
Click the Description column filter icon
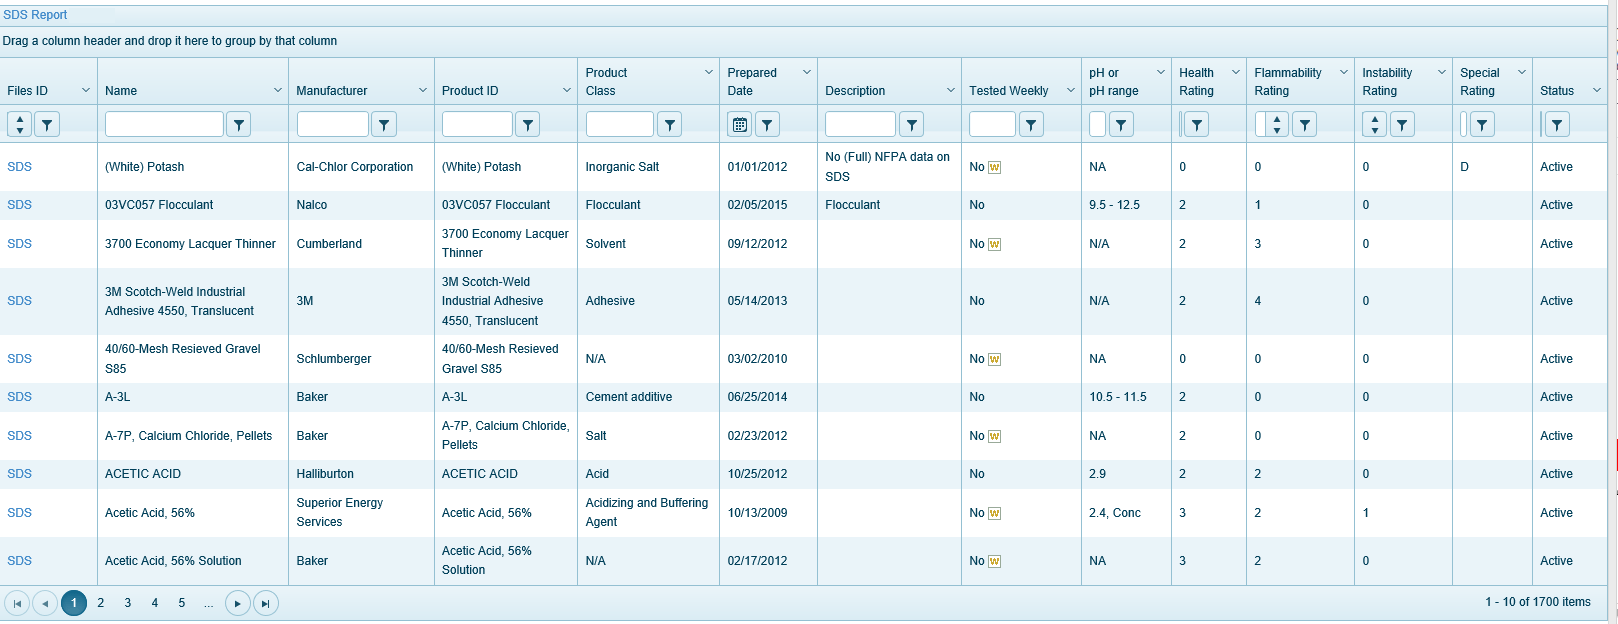(x=911, y=124)
